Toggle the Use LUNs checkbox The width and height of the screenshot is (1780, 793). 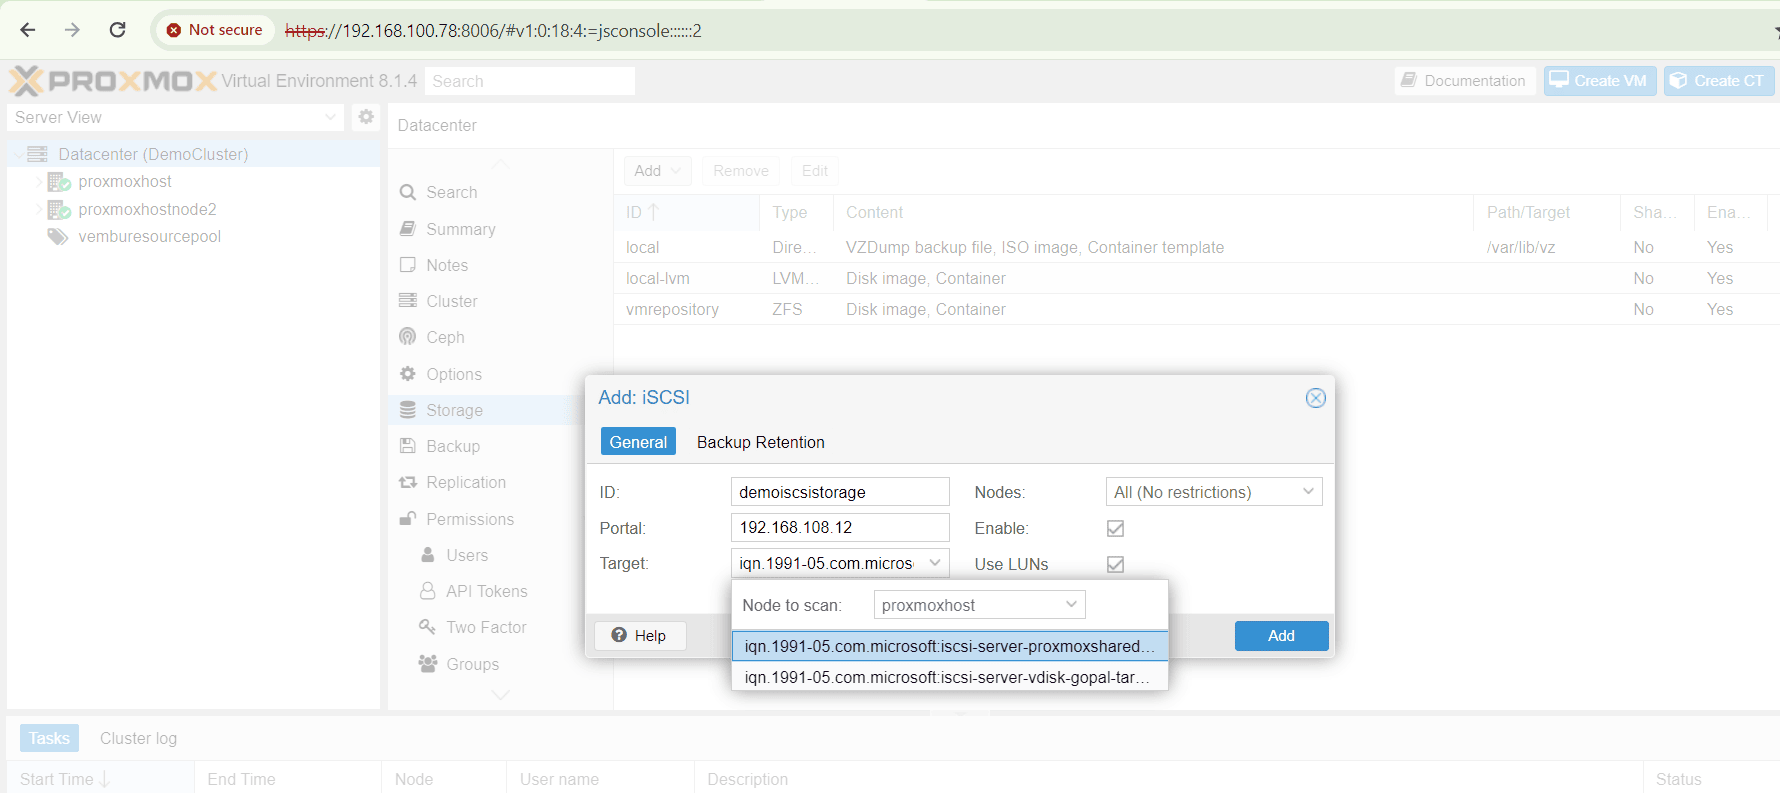1115,564
